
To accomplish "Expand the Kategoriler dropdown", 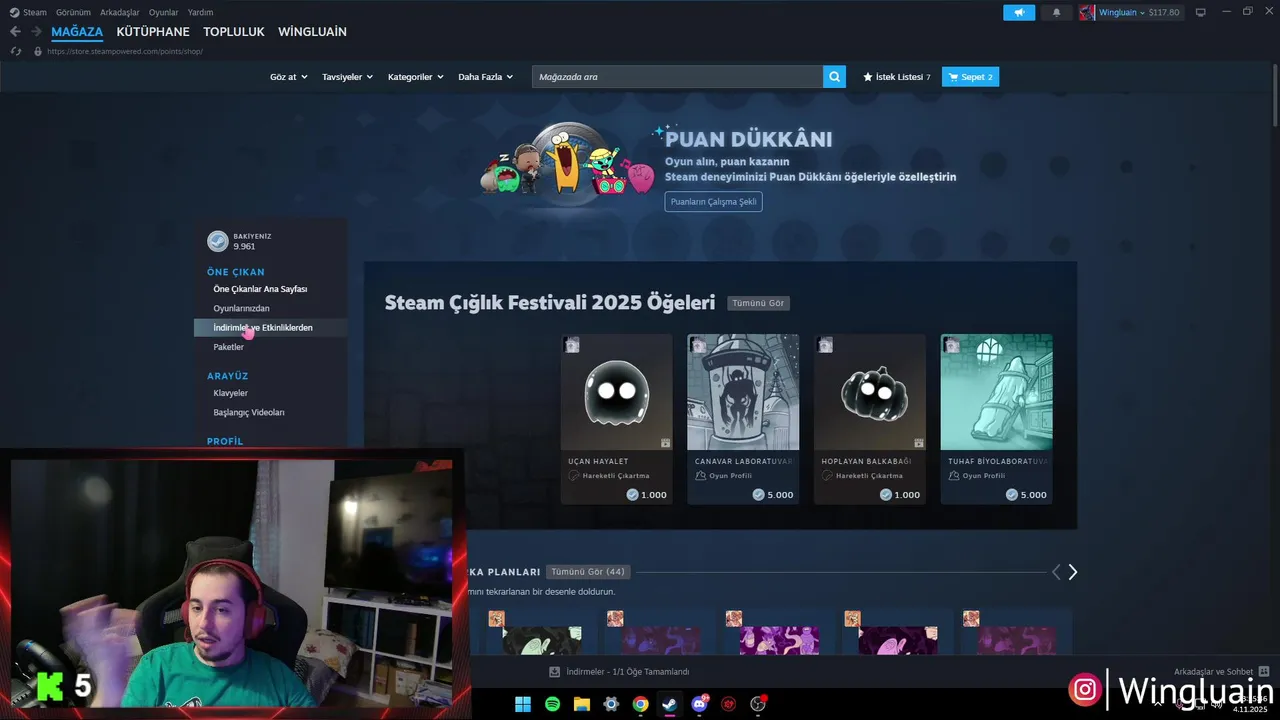I will [415, 77].
